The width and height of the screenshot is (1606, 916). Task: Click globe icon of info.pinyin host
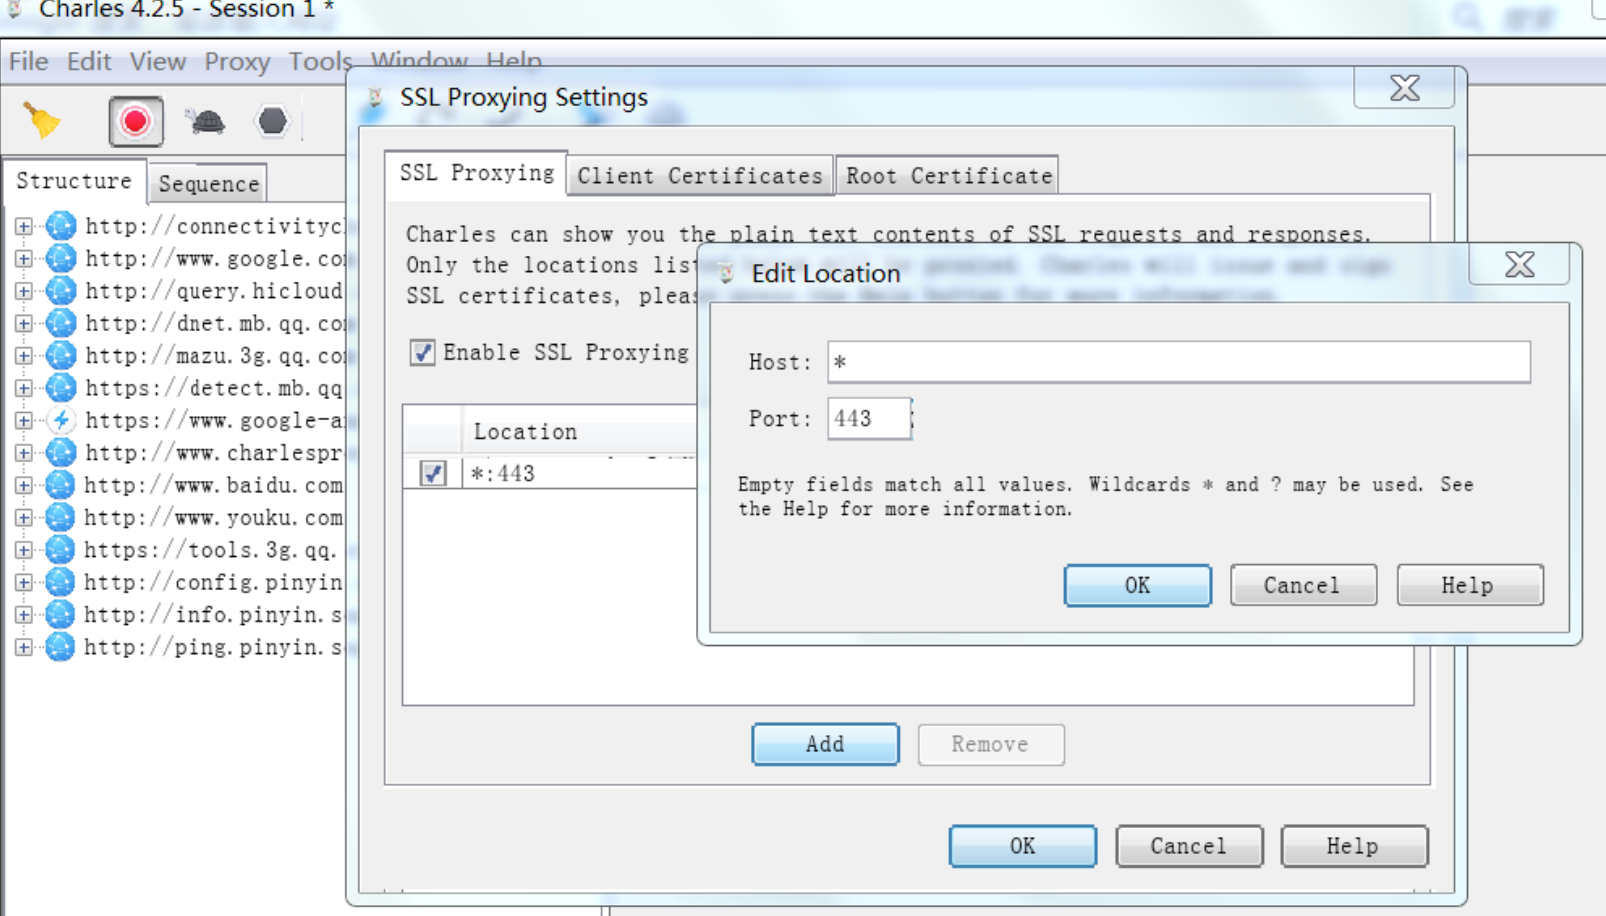tap(61, 614)
